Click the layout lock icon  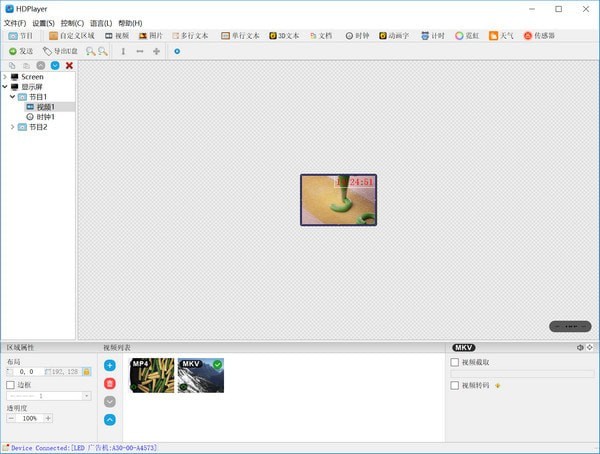[x=87, y=371]
